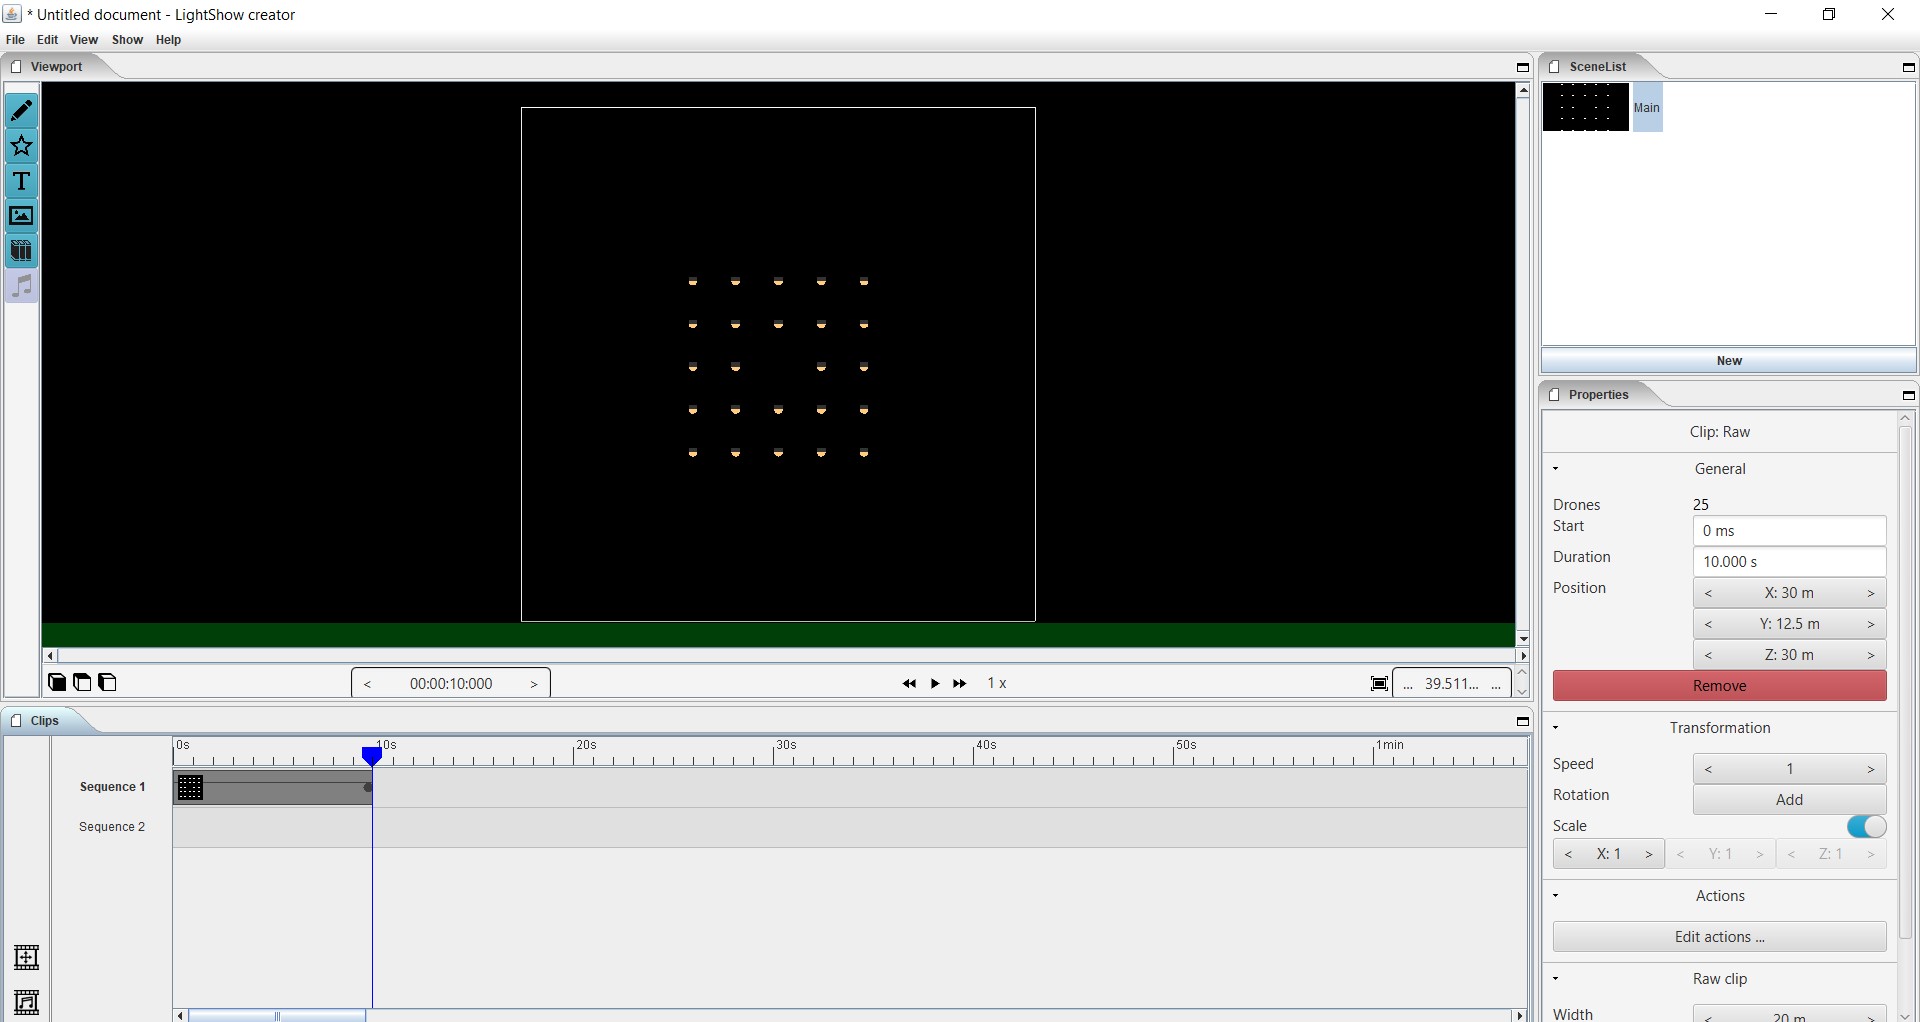Decrease Scale X value
1920x1022 pixels.
(1569, 854)
